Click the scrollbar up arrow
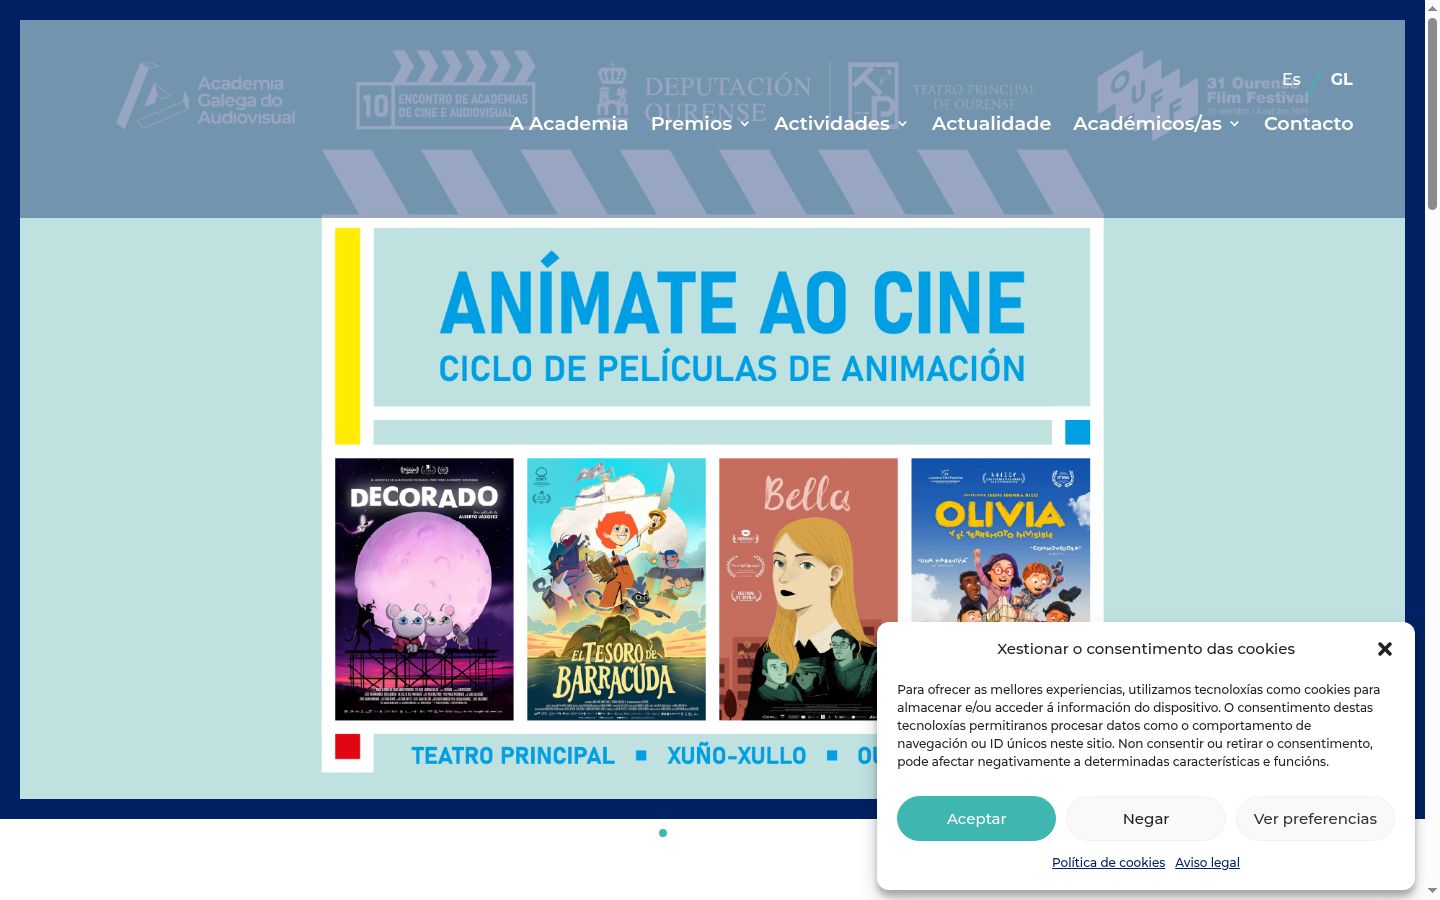 [x=1432, y=8]
